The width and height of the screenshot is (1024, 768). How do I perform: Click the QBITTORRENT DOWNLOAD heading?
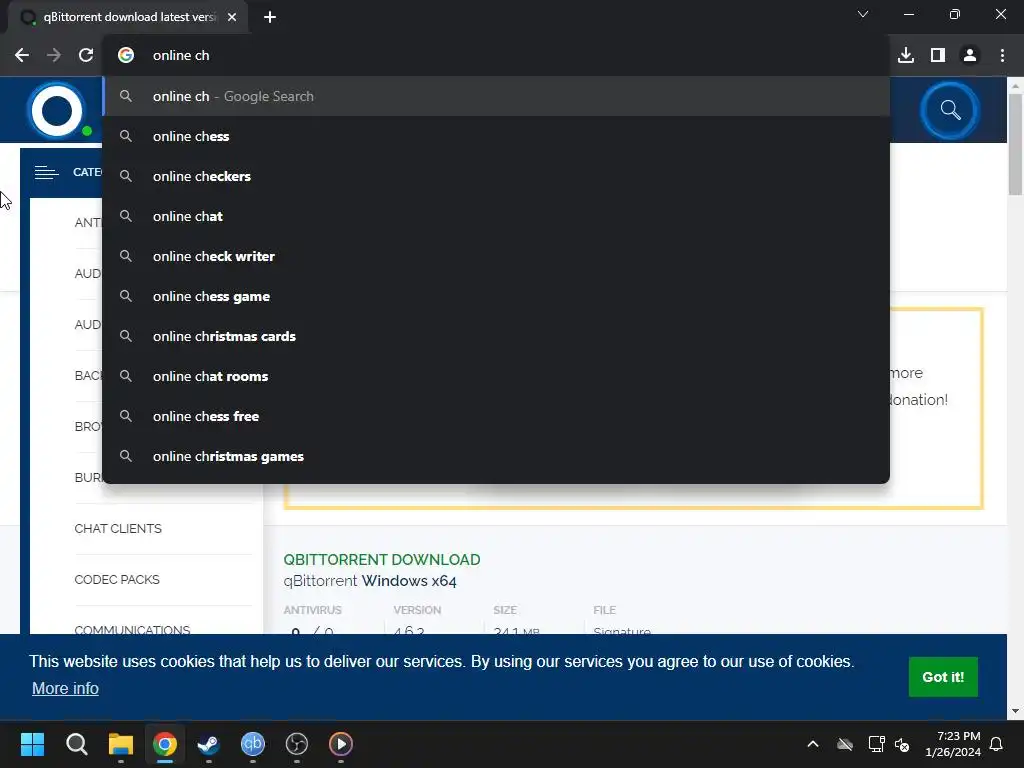[x=381, y=560]
